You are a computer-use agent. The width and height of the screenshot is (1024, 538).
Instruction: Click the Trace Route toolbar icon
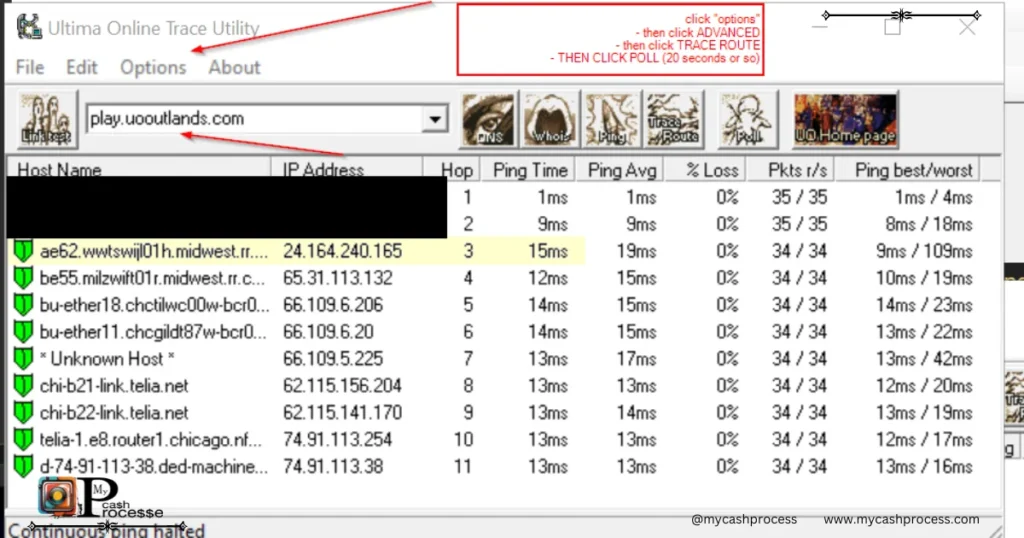click(x=673, y=119)
